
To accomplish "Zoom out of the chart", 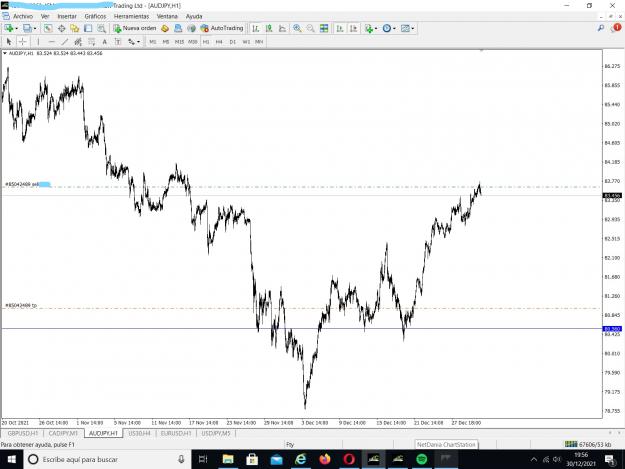I will (x=311, y=28).
